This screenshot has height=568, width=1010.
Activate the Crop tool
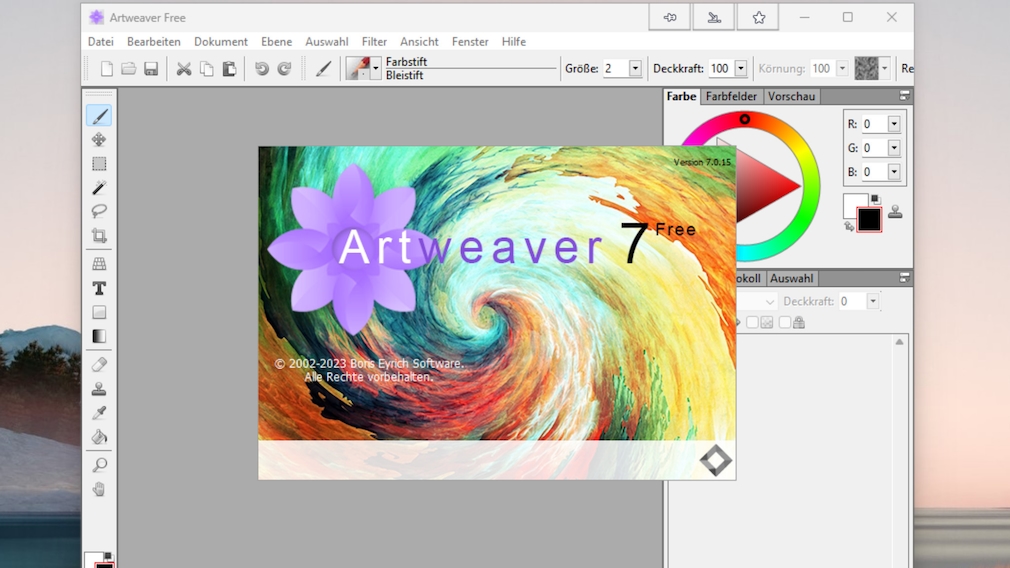pos(99,236)
